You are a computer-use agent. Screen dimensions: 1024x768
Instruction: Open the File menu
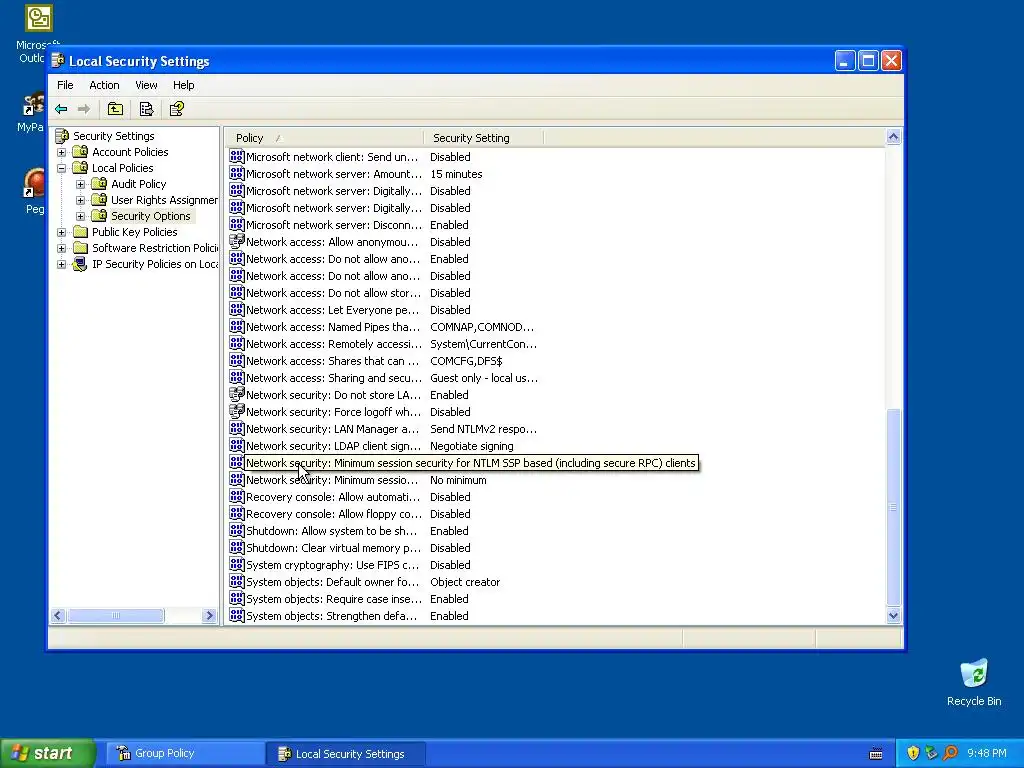65,85
